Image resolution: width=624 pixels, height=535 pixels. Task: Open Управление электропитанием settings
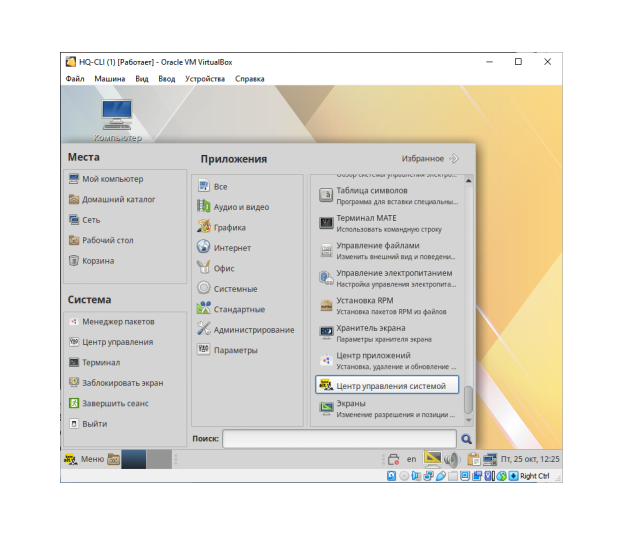(x=388, y=278)
